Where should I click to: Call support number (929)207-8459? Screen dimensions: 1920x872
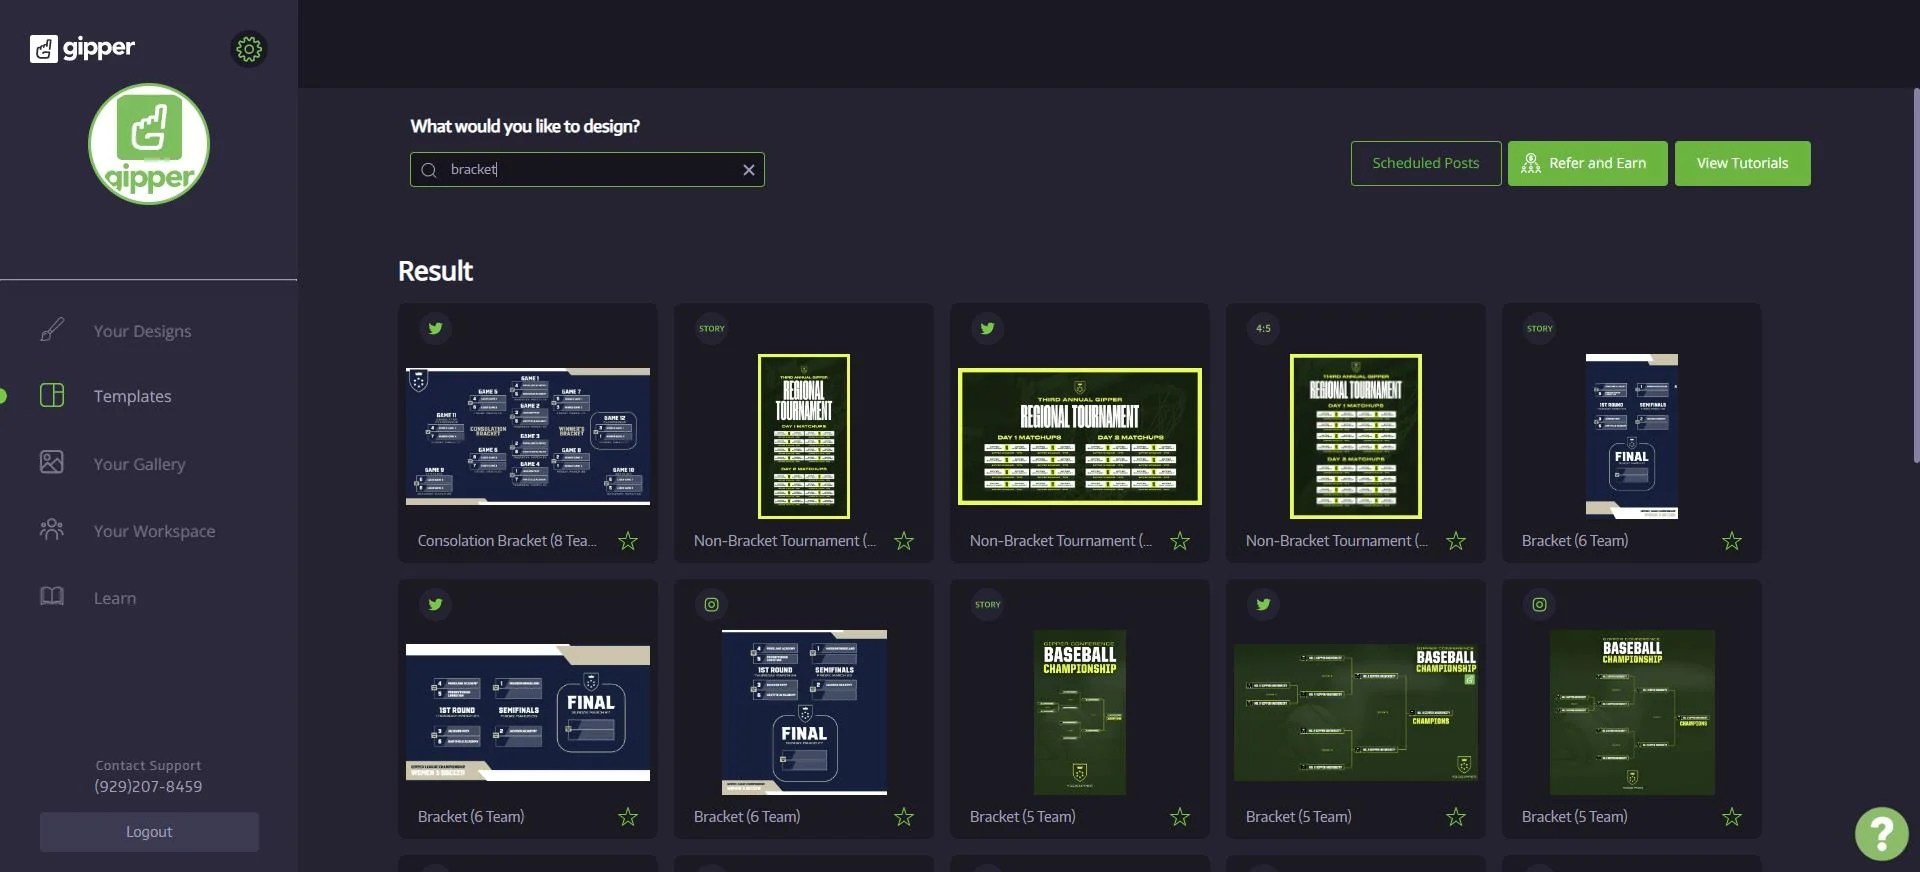click(x=148, y=786)
